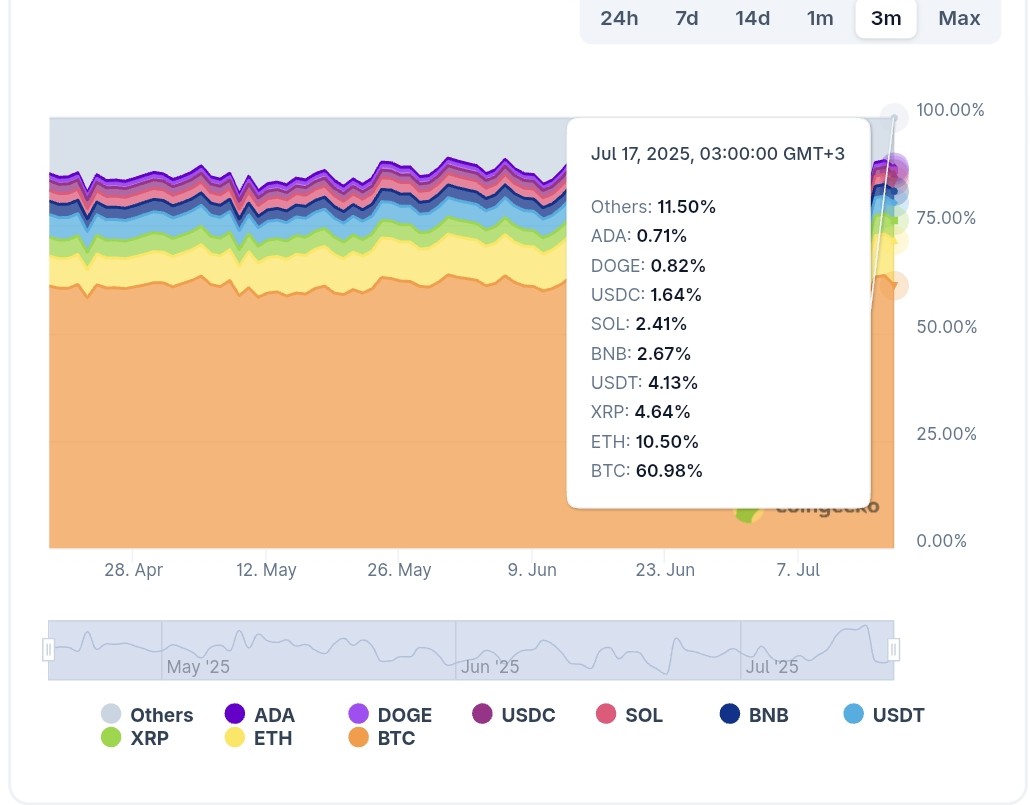Hide the SOL series via legend
1030x805 pixels.
629,714
